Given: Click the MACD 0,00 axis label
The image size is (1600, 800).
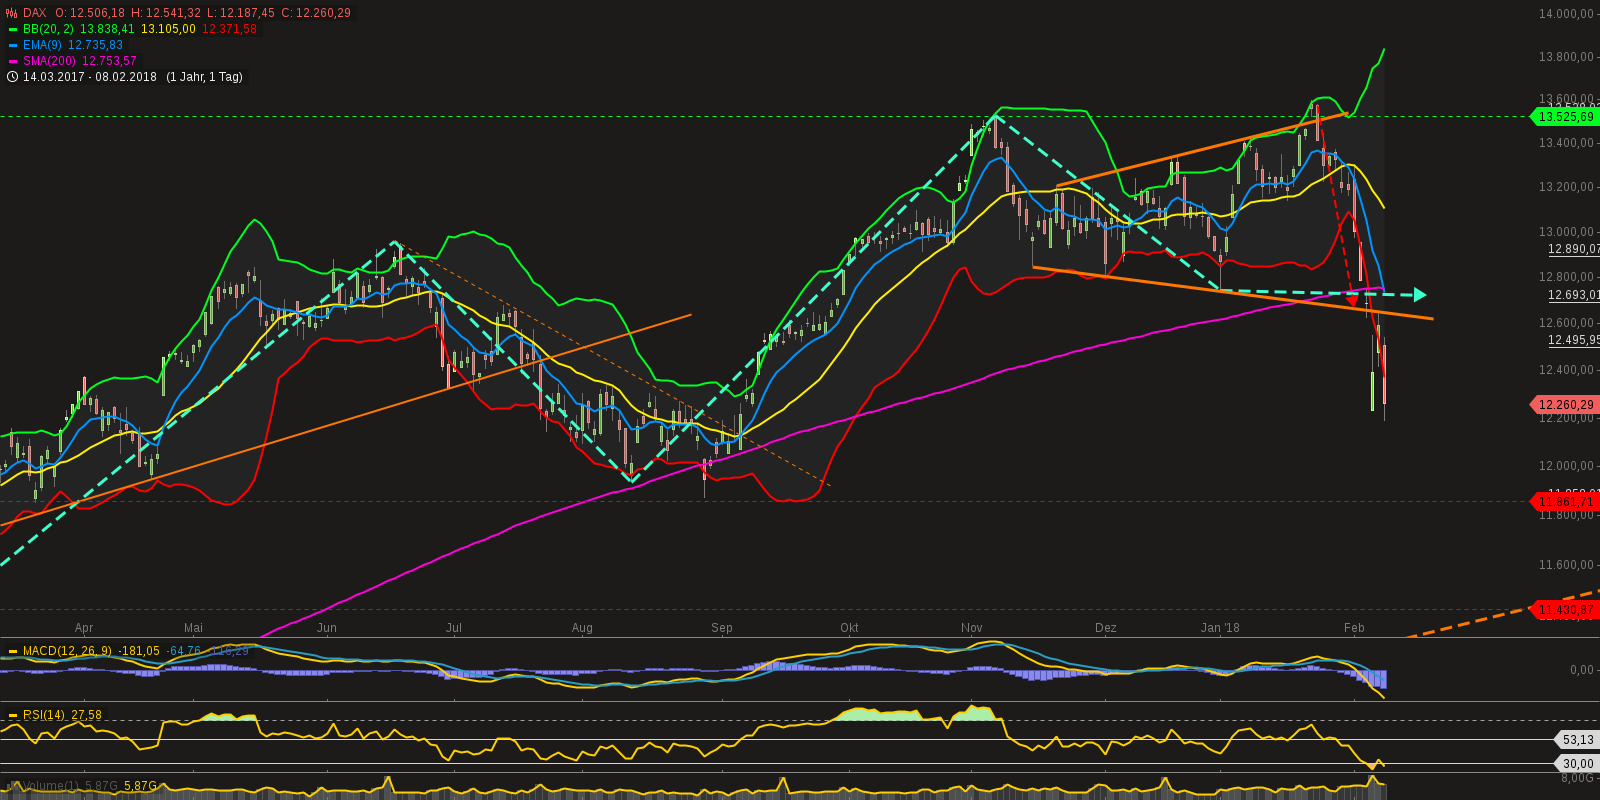Looking at the screenshot, I should coord(1582,670).
